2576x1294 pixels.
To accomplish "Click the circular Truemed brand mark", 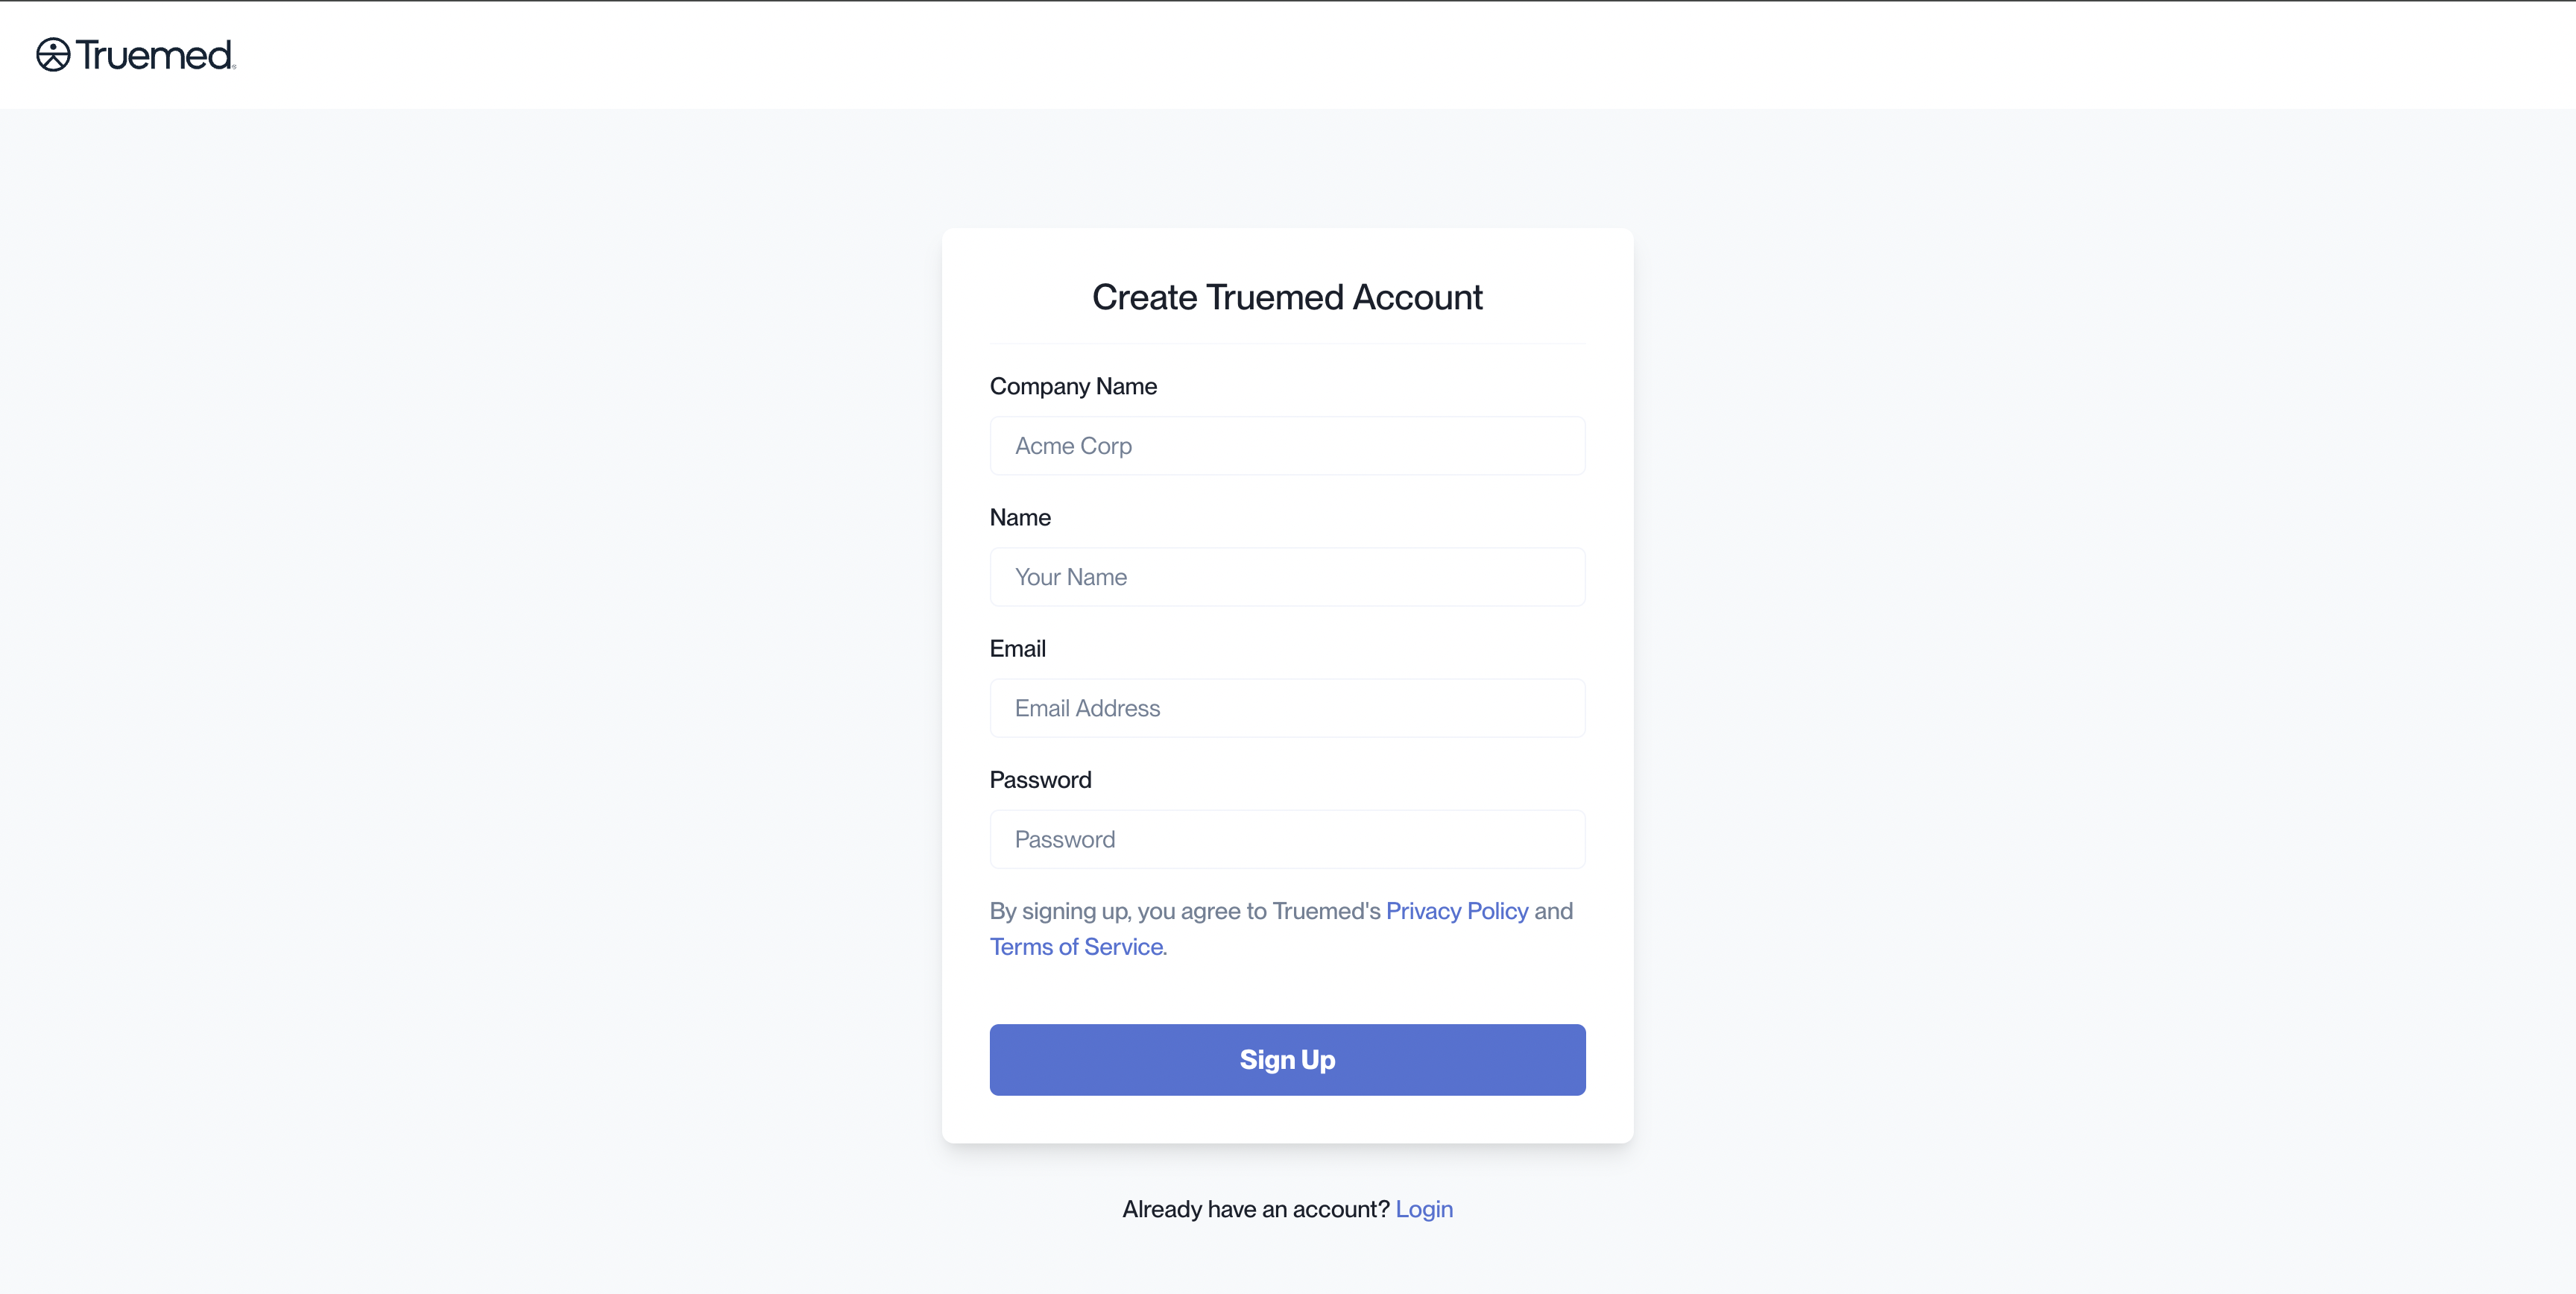I will tap(52, 55).
